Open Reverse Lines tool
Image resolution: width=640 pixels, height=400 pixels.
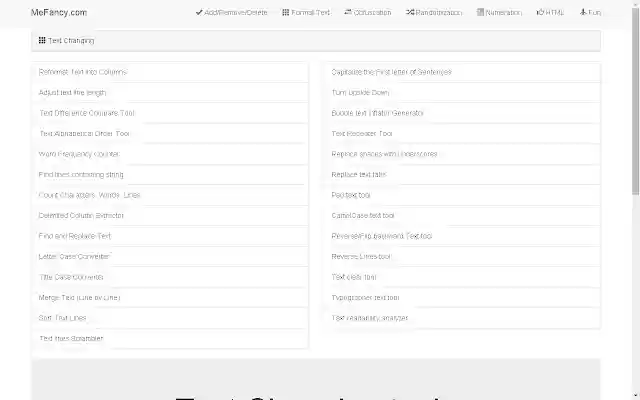coord(361,256)
